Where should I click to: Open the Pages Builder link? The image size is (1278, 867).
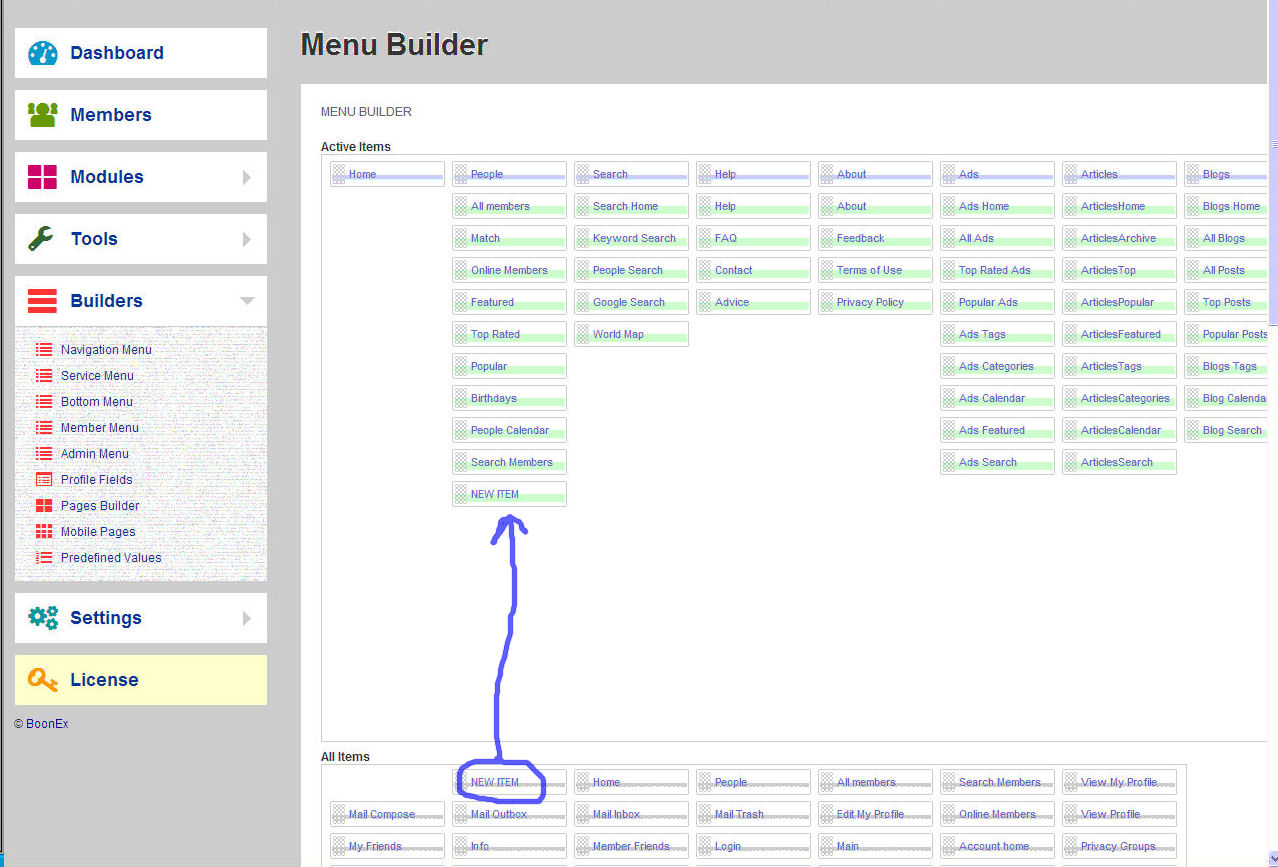pos(100,506)
